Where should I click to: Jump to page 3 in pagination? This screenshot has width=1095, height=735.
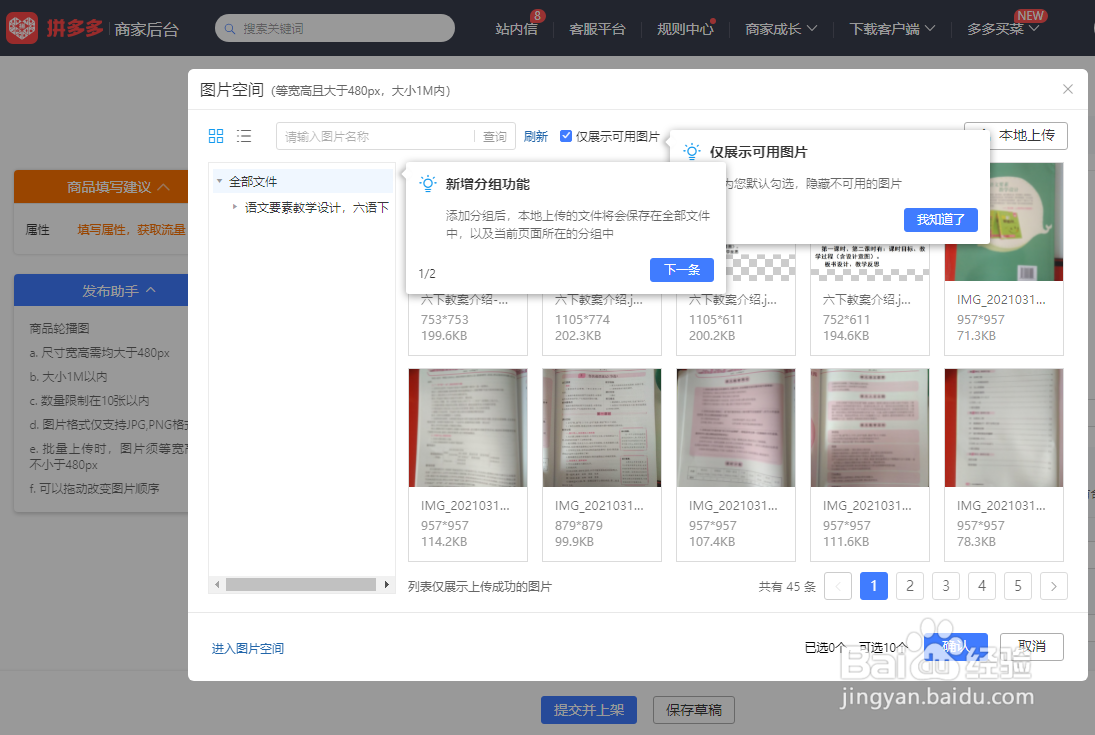(x=945, y=586)
